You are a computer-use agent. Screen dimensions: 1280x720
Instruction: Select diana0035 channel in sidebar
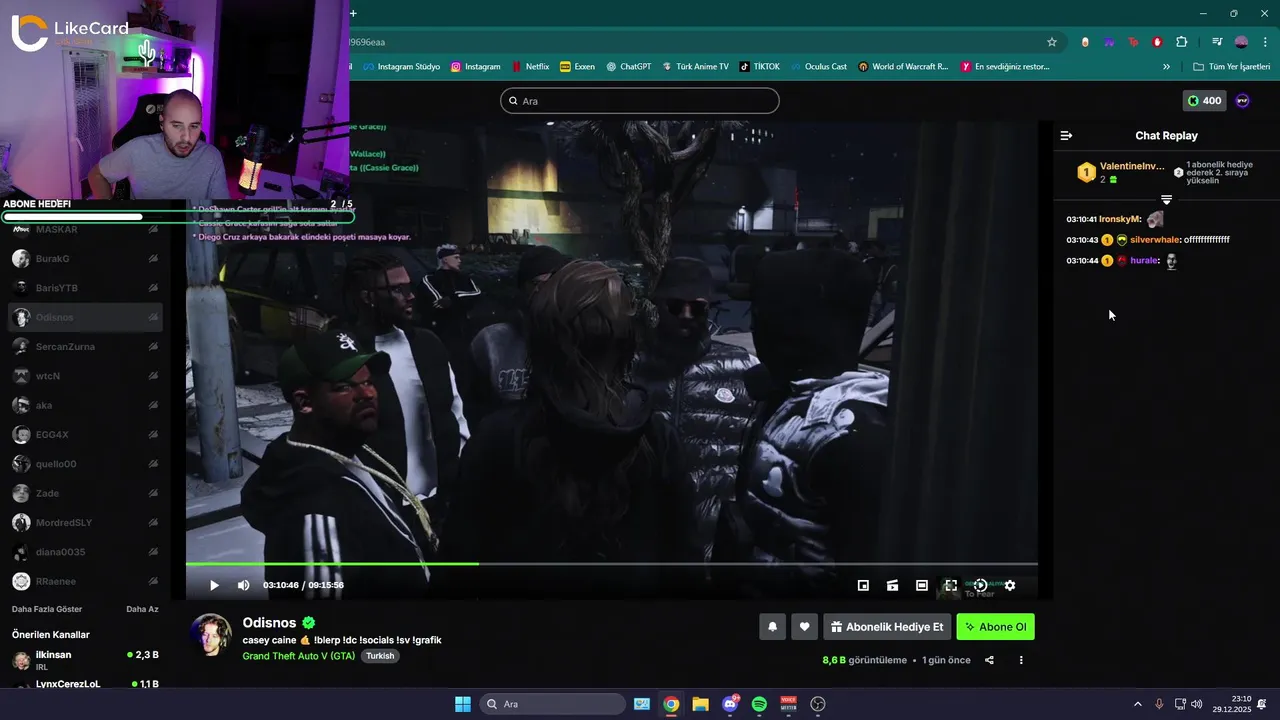coord(86,552)
